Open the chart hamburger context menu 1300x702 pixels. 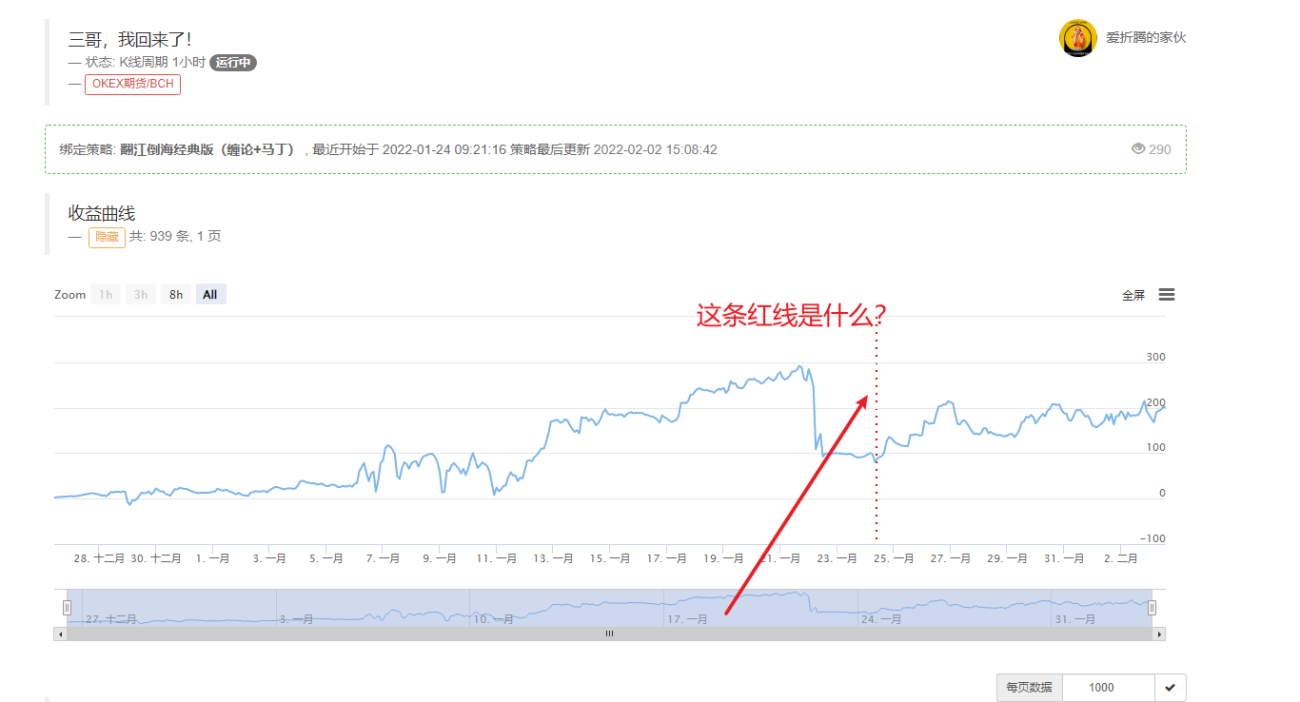tap(1166, 294)
